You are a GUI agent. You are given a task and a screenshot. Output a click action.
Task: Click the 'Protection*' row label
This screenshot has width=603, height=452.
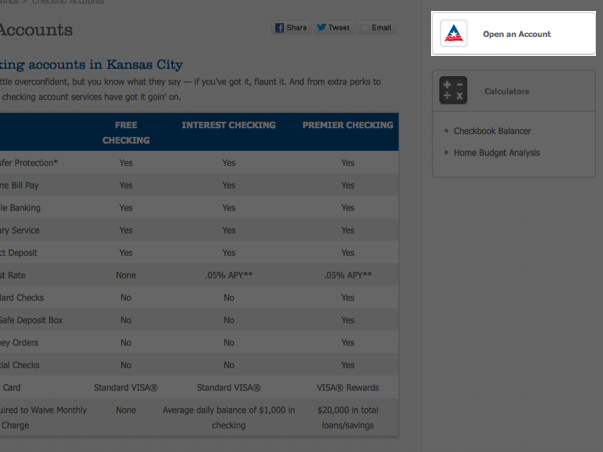[x=29, y=163]
